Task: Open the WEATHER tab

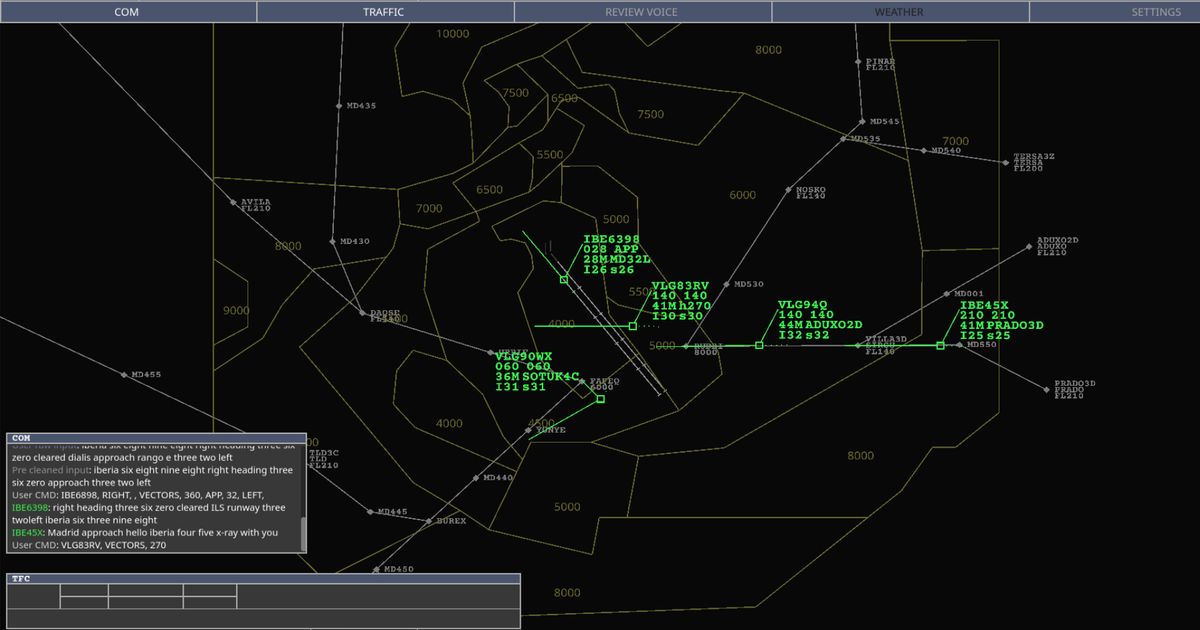Action: pyautogui.click(x=899, y=12)
